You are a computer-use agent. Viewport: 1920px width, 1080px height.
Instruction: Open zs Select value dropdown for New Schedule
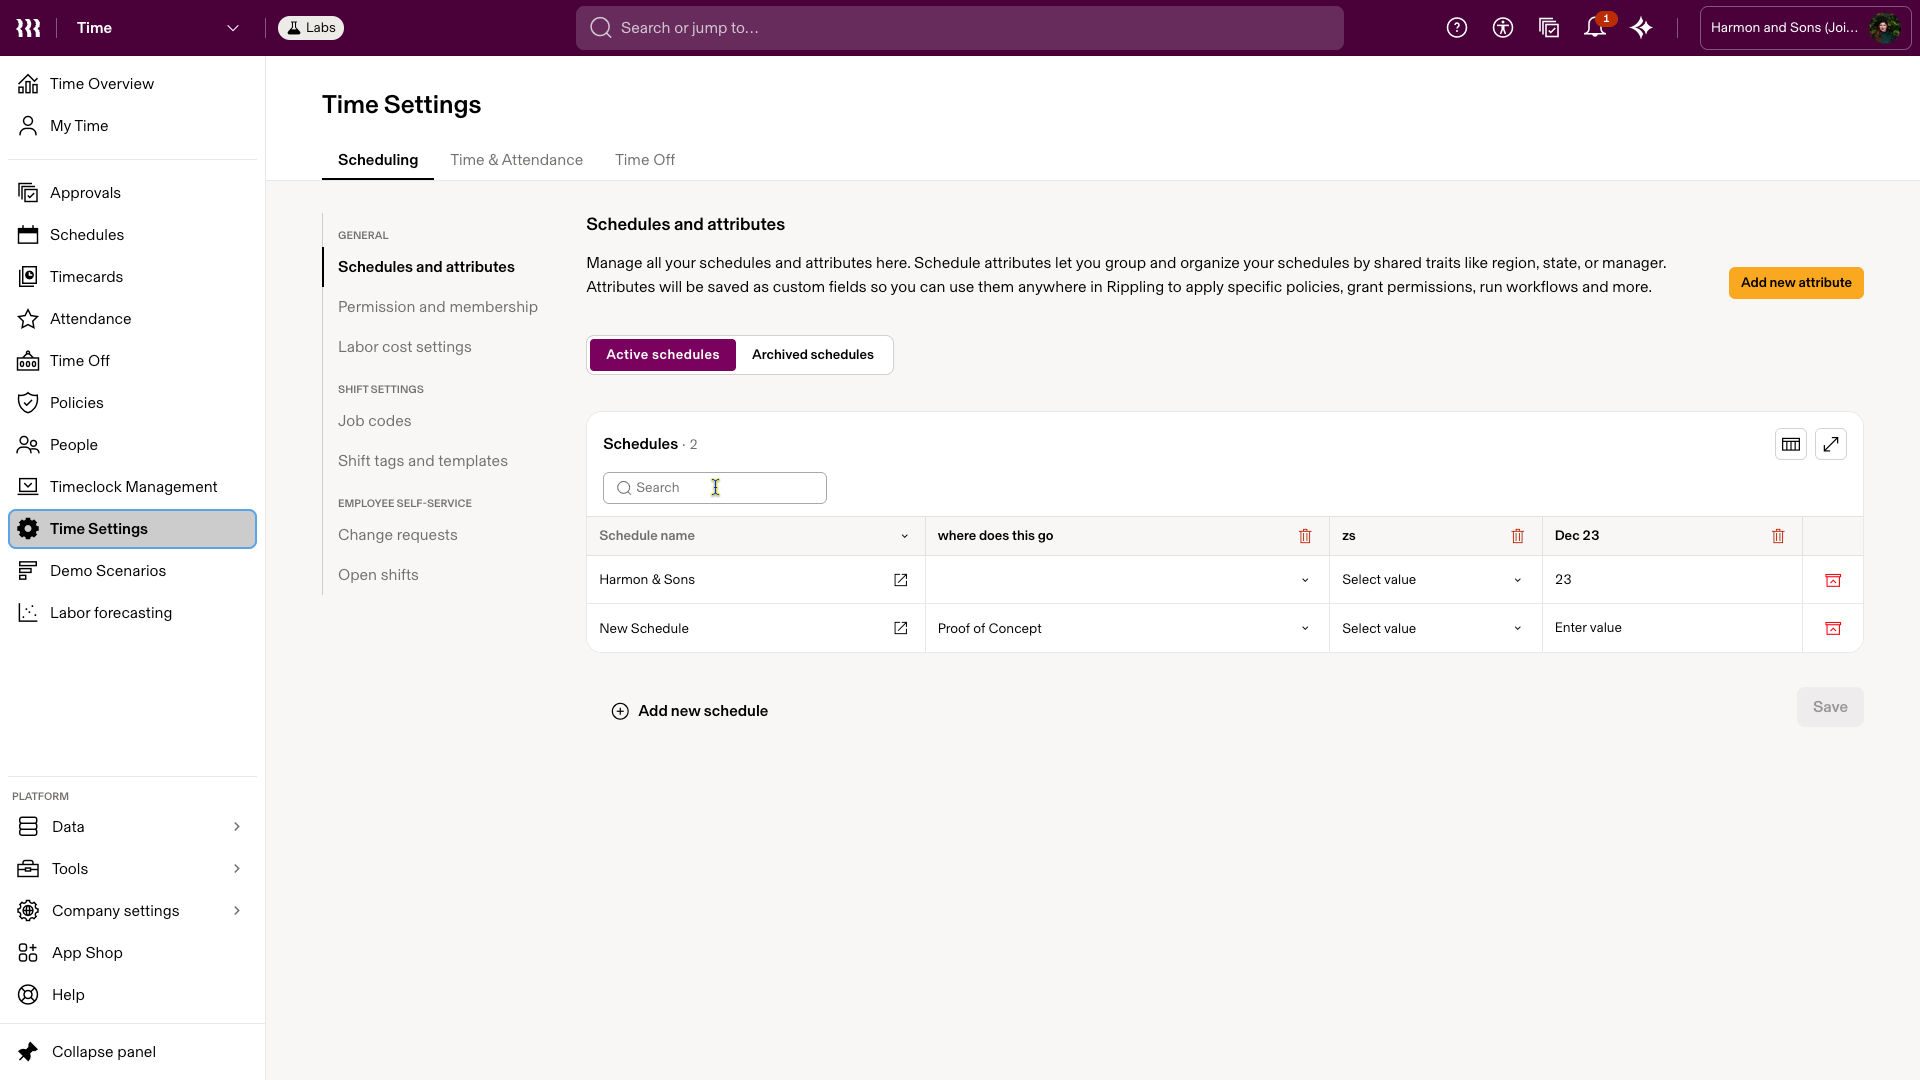[1435, 628]
